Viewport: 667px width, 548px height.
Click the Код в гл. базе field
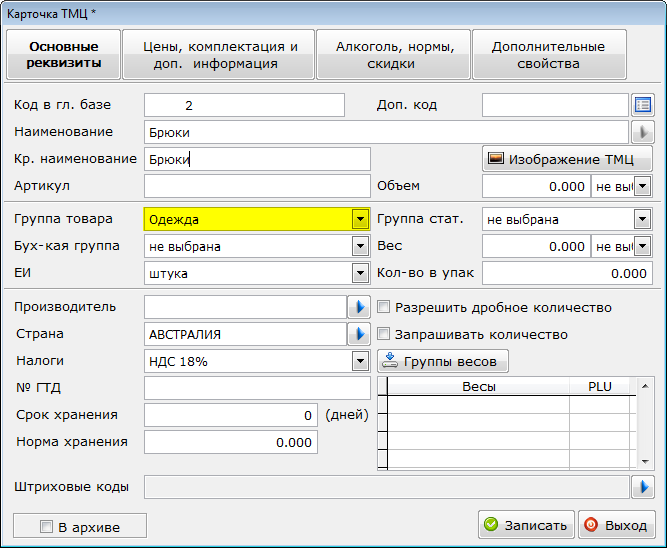(x=244, y=105)
